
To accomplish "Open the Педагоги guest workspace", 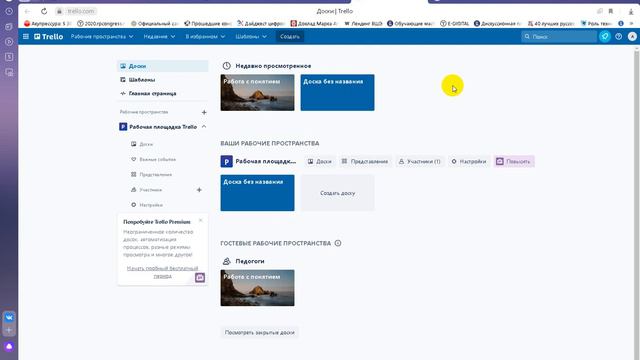I will point(250,261).
